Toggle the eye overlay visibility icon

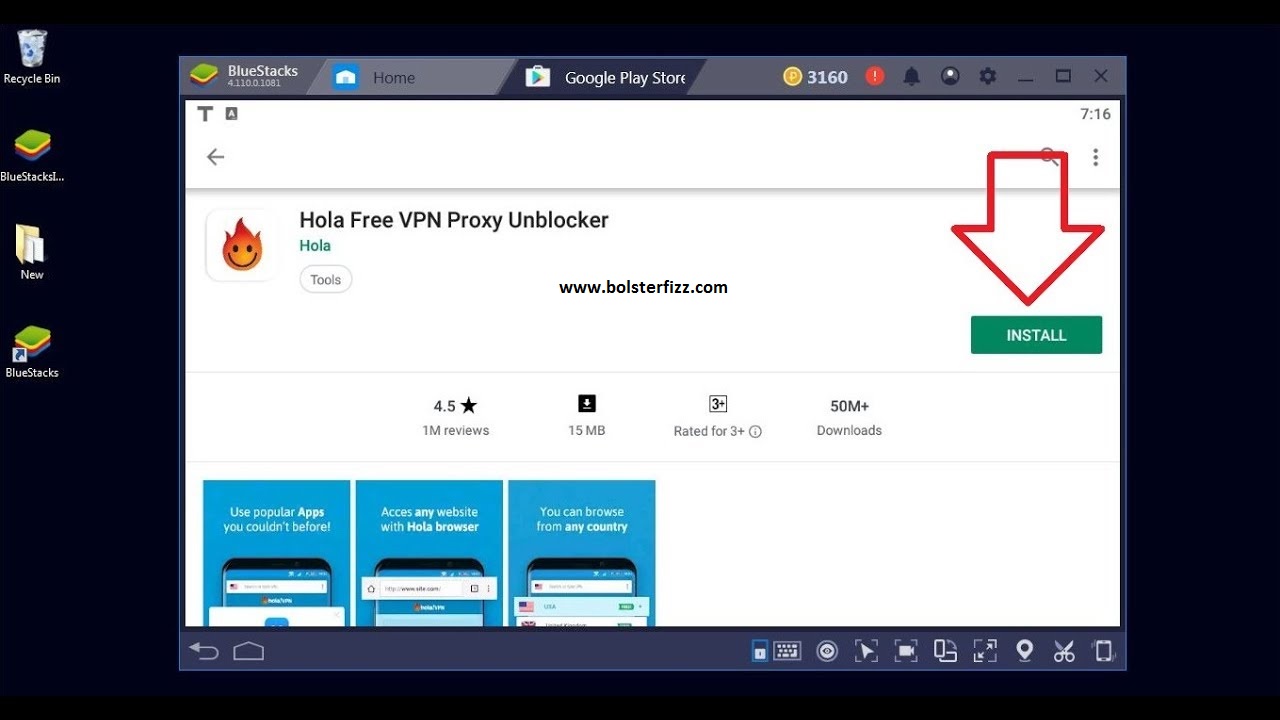827,651
